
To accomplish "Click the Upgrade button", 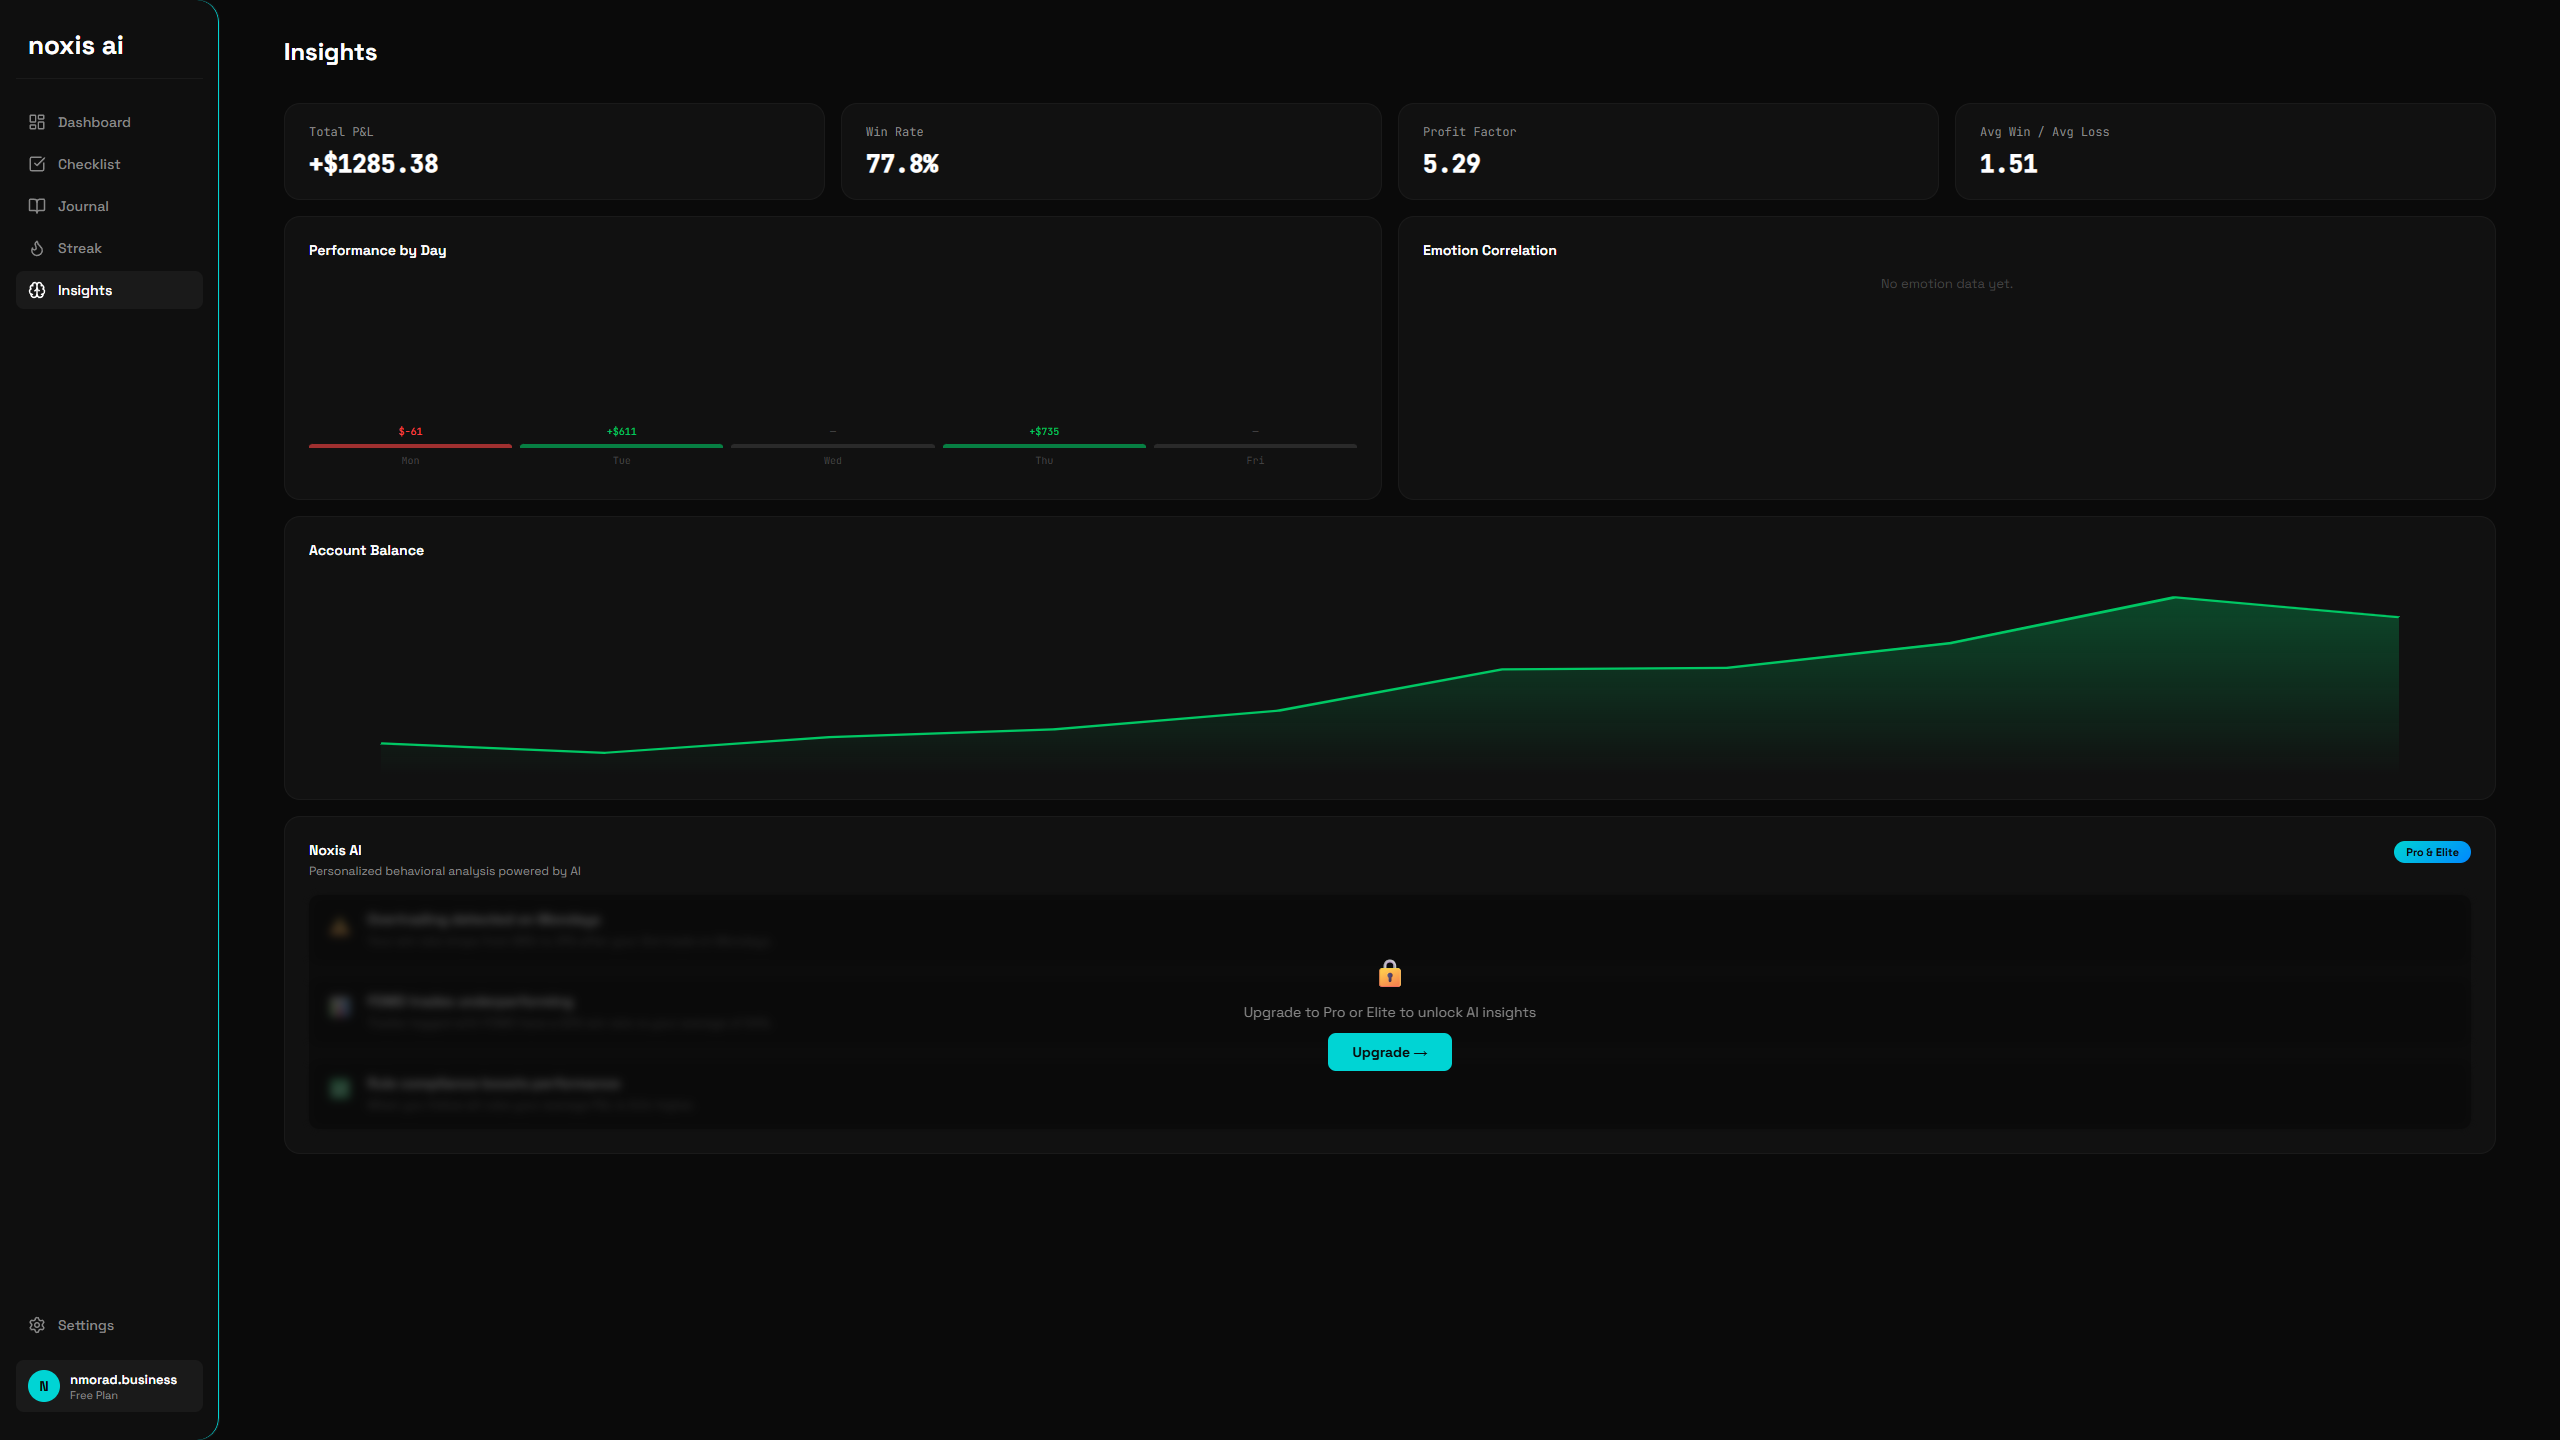I will [x=1390, y=1052].
